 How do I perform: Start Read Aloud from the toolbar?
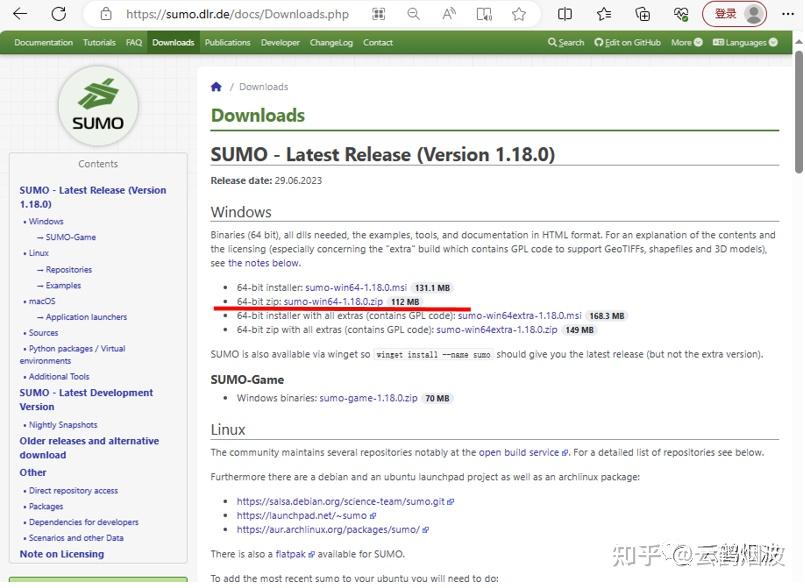[x=450, y=14]
